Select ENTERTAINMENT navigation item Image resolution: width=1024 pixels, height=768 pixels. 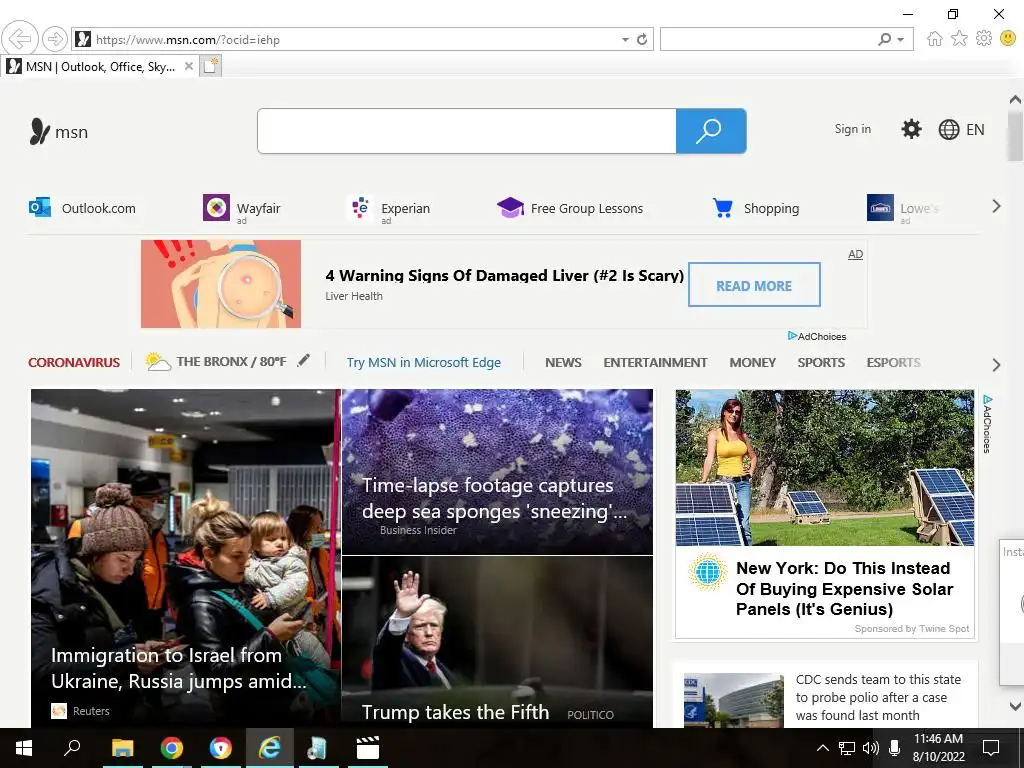click(655, 362)
